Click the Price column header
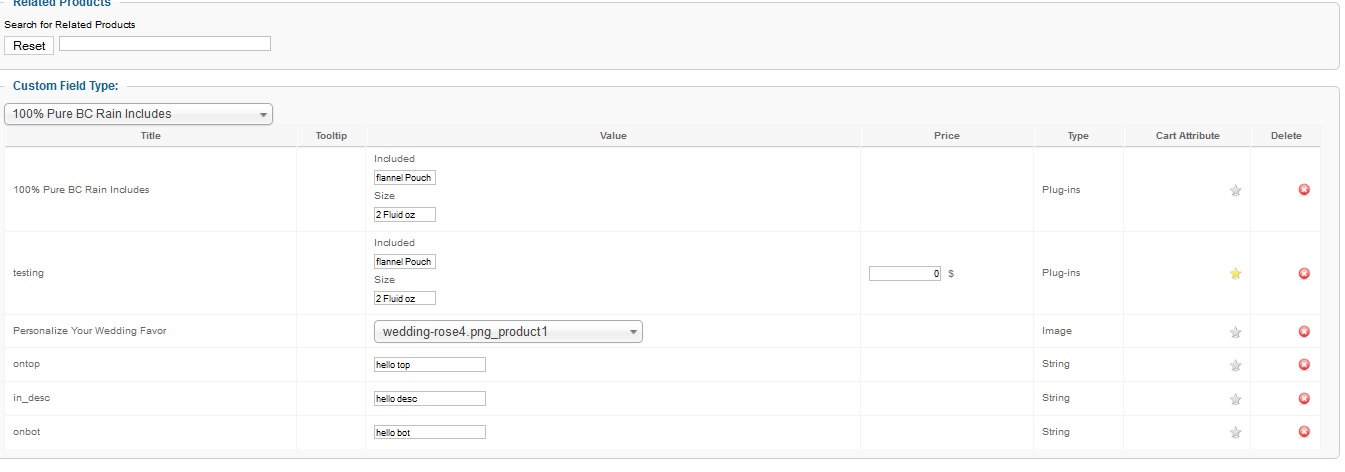The image size is (1345, 472). click(947, 136)
